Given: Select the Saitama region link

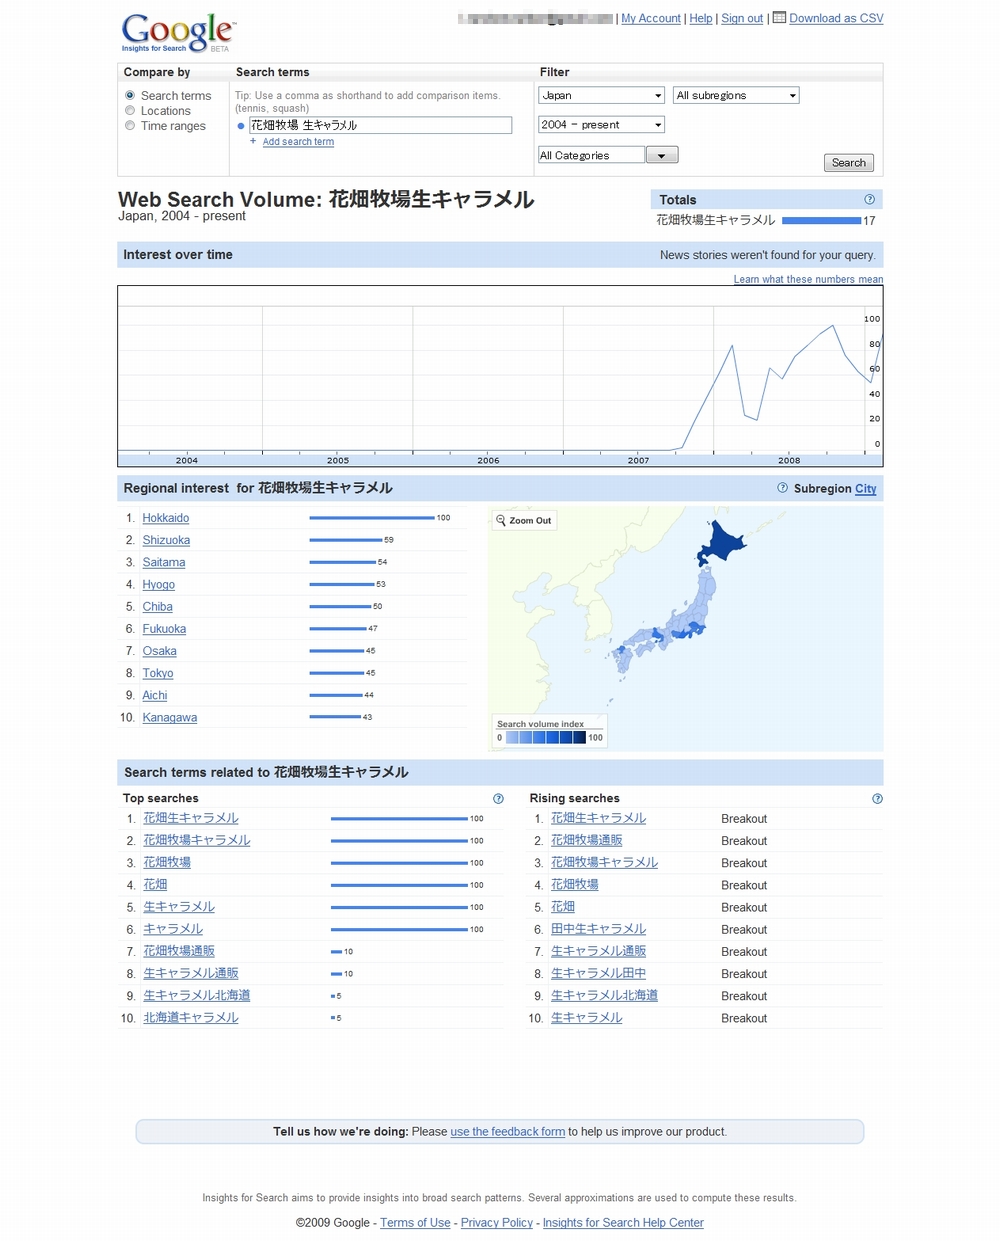Looking at the screenshot, I should [x=164, y=562].
